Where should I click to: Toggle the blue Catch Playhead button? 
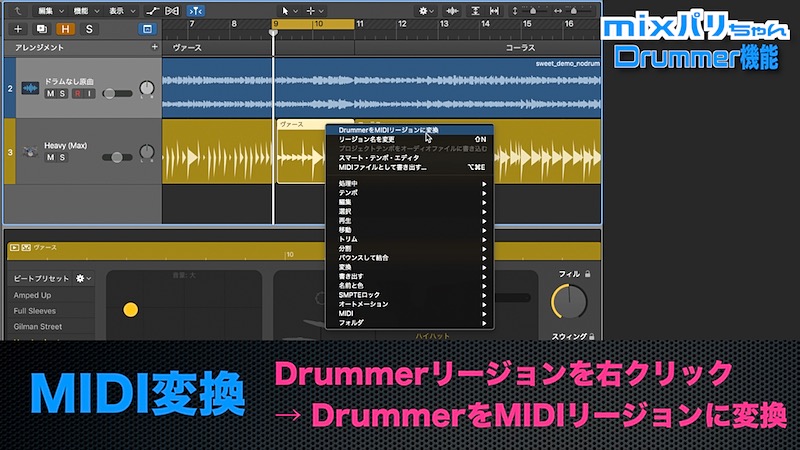click(x=195, y=11)
